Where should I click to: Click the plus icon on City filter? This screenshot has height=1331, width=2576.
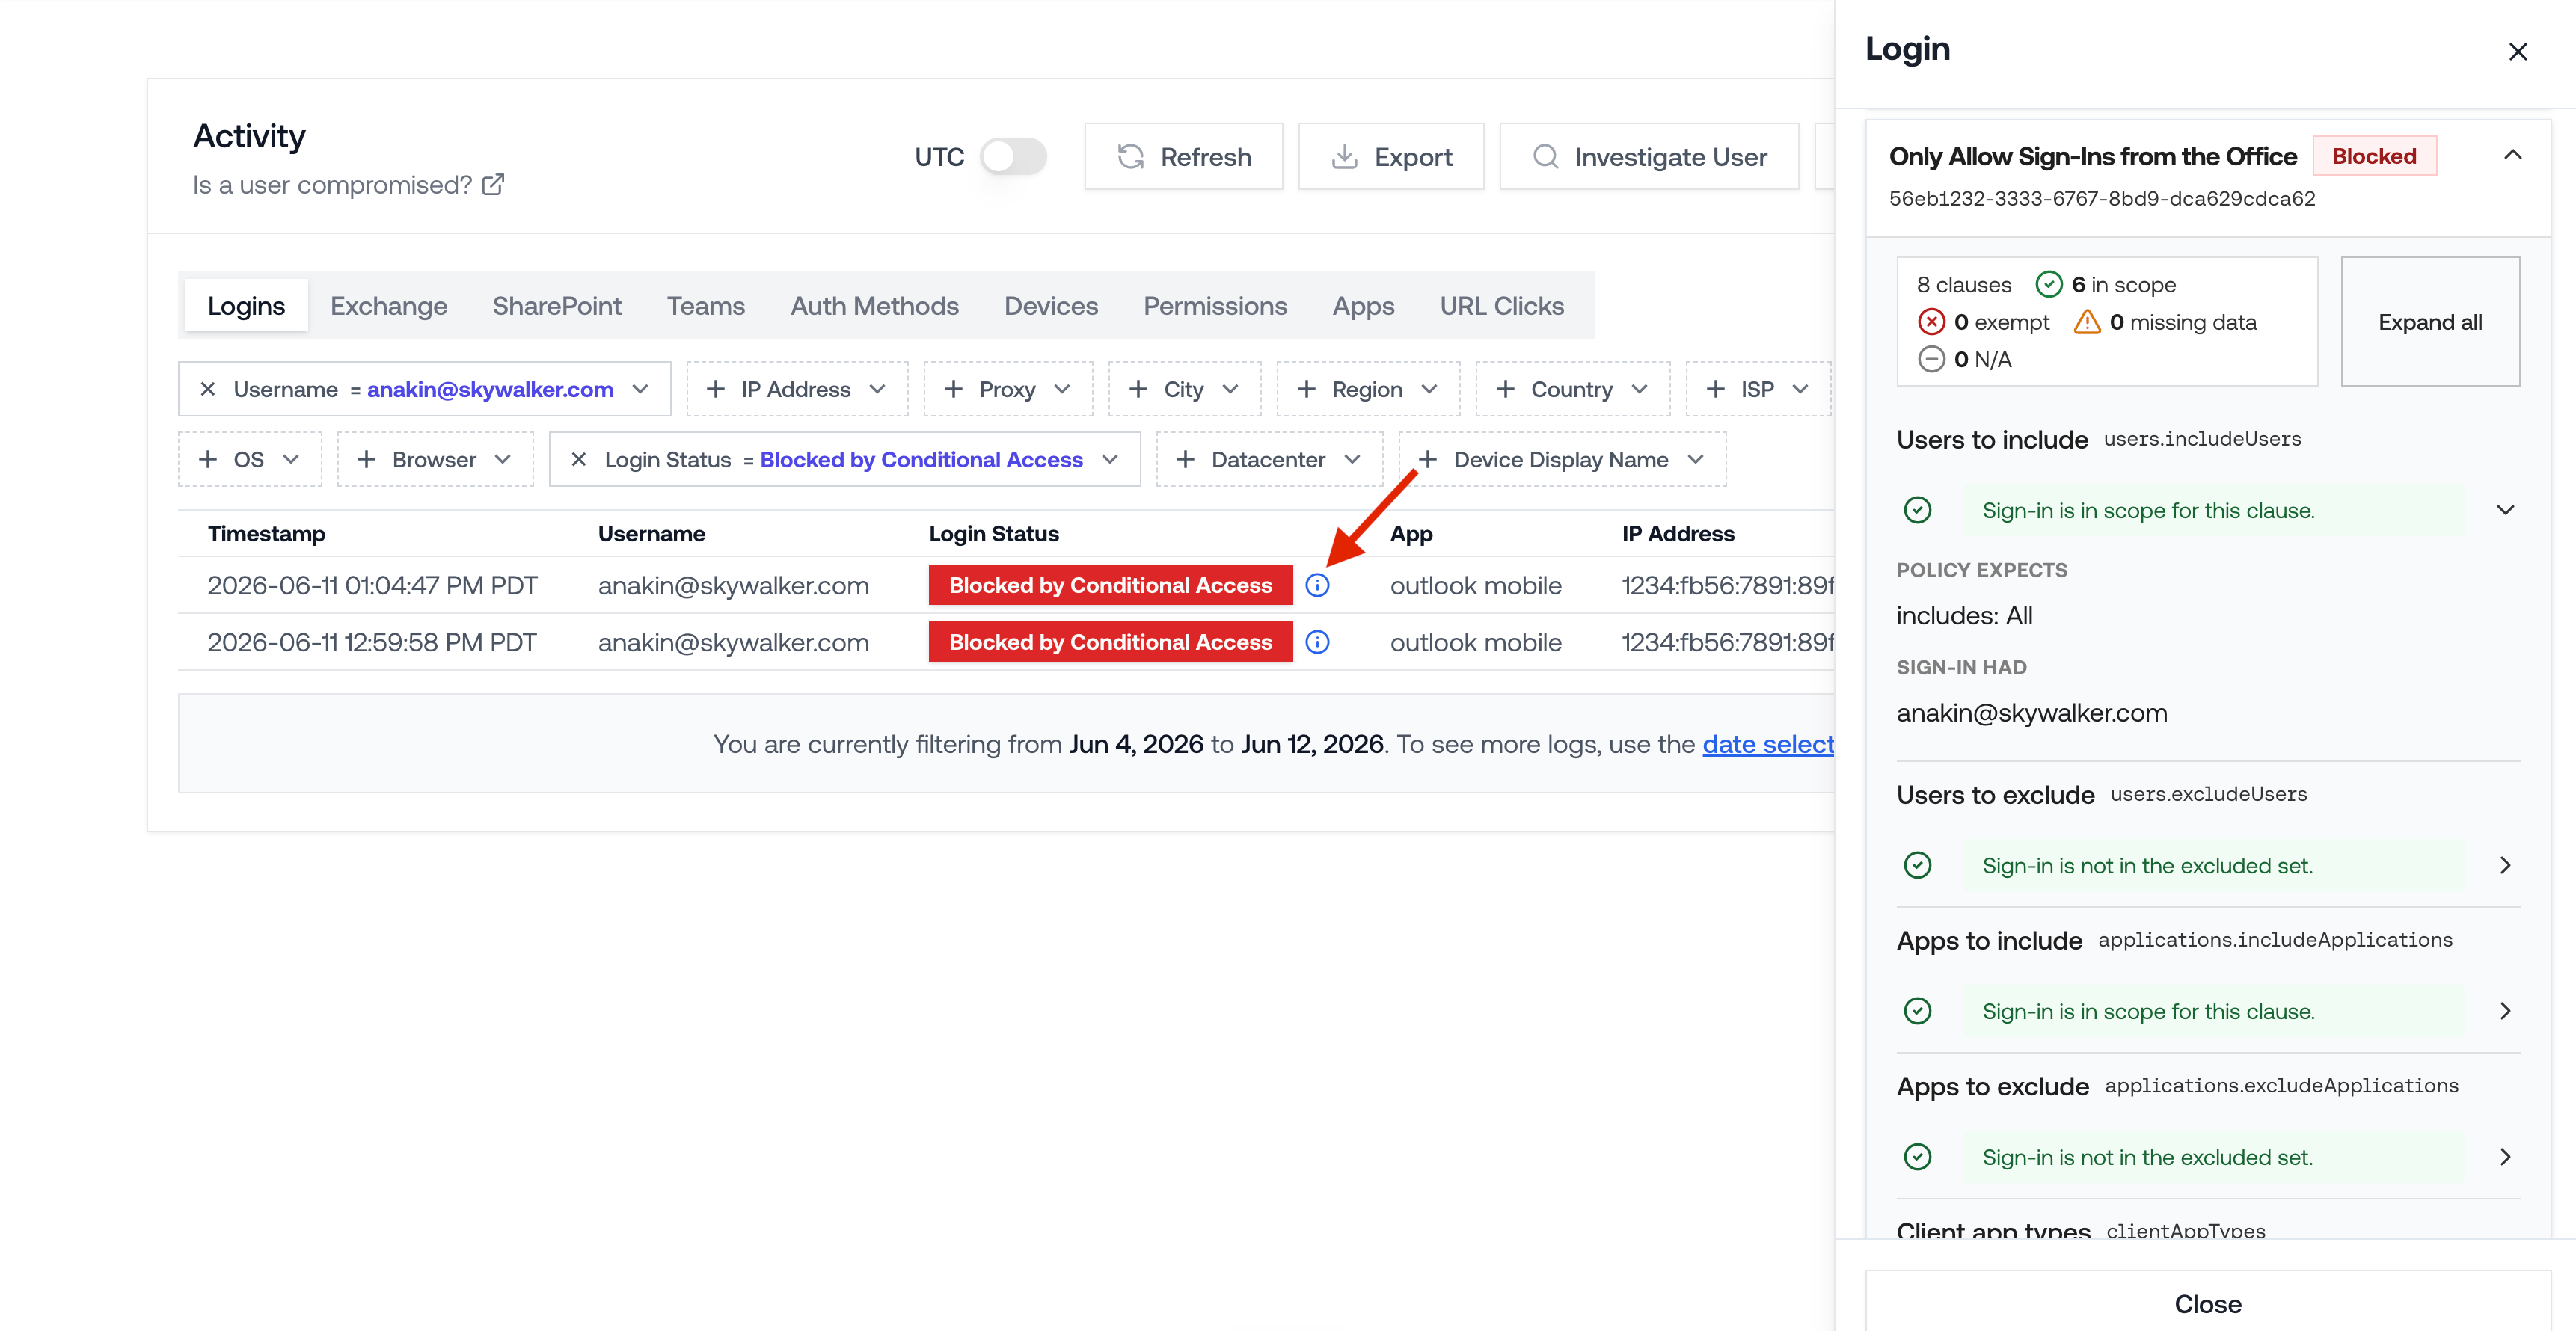[x=1138, y=389]
